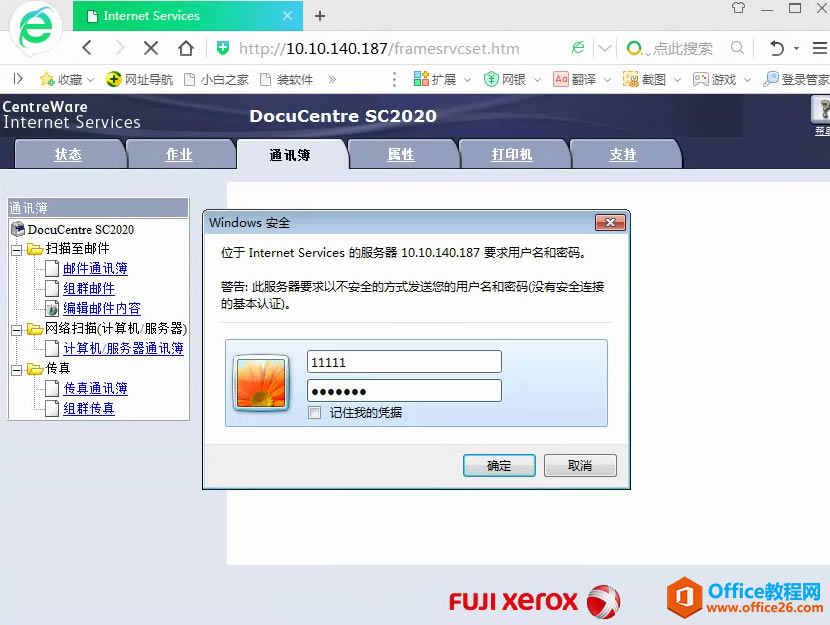Select the 通讯簿 tab
Screen dimensions: 830x625
click(x=290, y=155)
